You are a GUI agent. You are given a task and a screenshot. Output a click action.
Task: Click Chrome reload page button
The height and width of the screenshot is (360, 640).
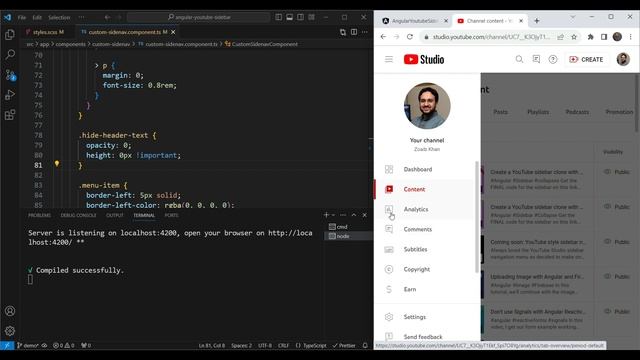click(410, 37)
